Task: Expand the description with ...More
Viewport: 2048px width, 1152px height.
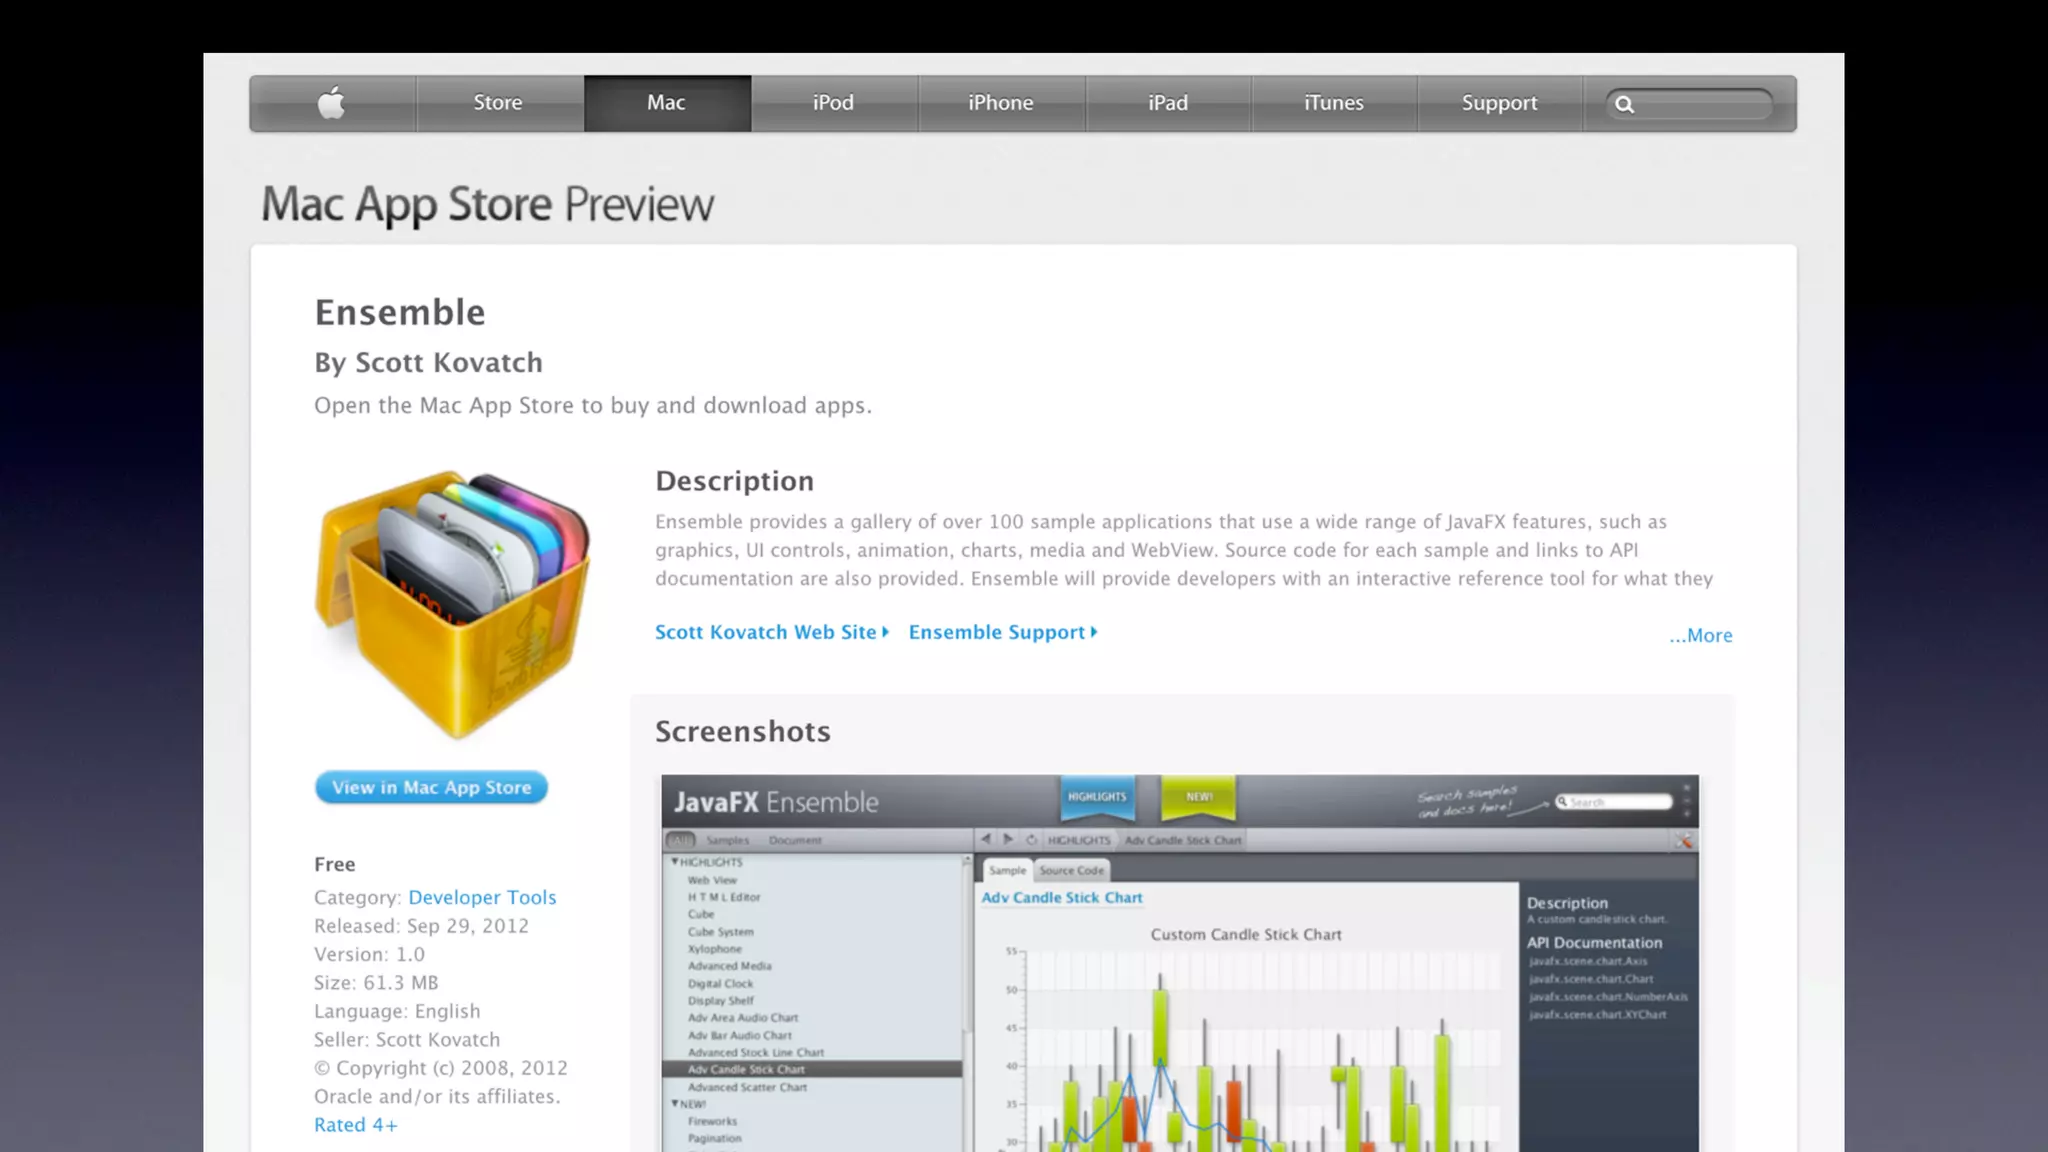Action: click(1700, 635)
